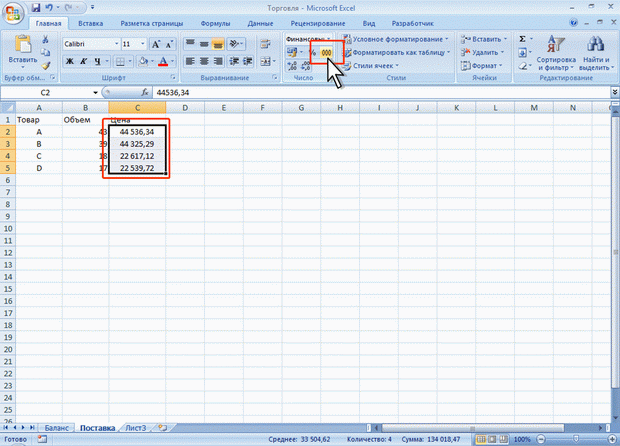The width and height of the screenshot is (620, 446).
Task: Decrease the cell indent
Action: click(234, 61)
